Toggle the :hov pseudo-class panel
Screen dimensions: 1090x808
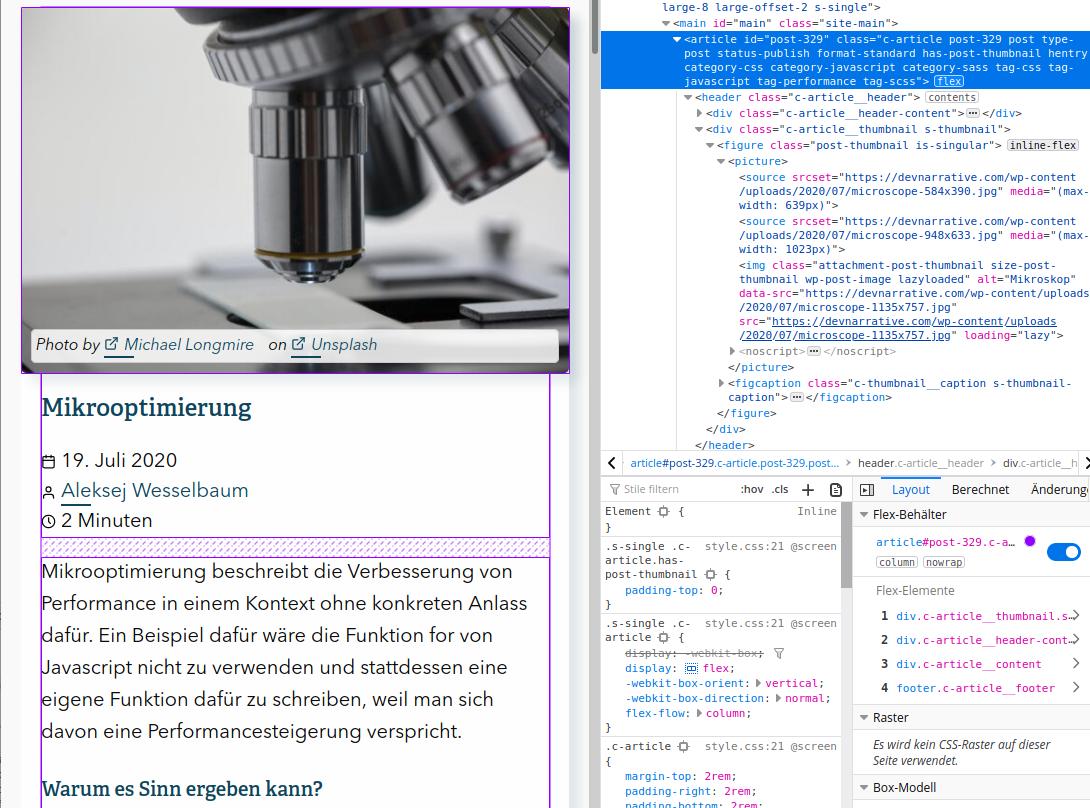point(752,490)
